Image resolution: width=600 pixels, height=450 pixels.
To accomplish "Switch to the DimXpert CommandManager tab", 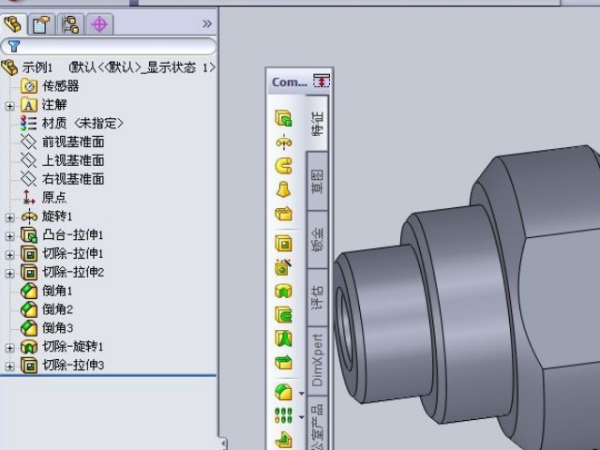I will click(317, 361).
